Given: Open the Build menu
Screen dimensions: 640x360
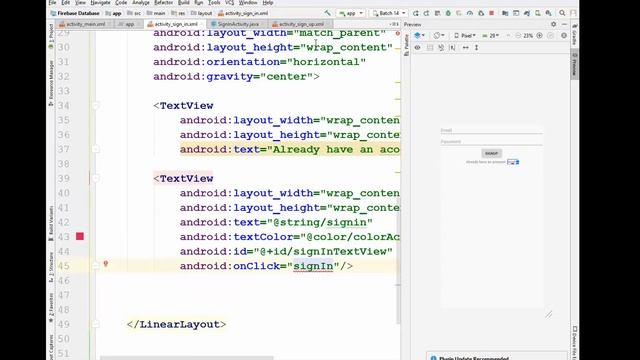Looking at the screenshot, I should point(184,2).
